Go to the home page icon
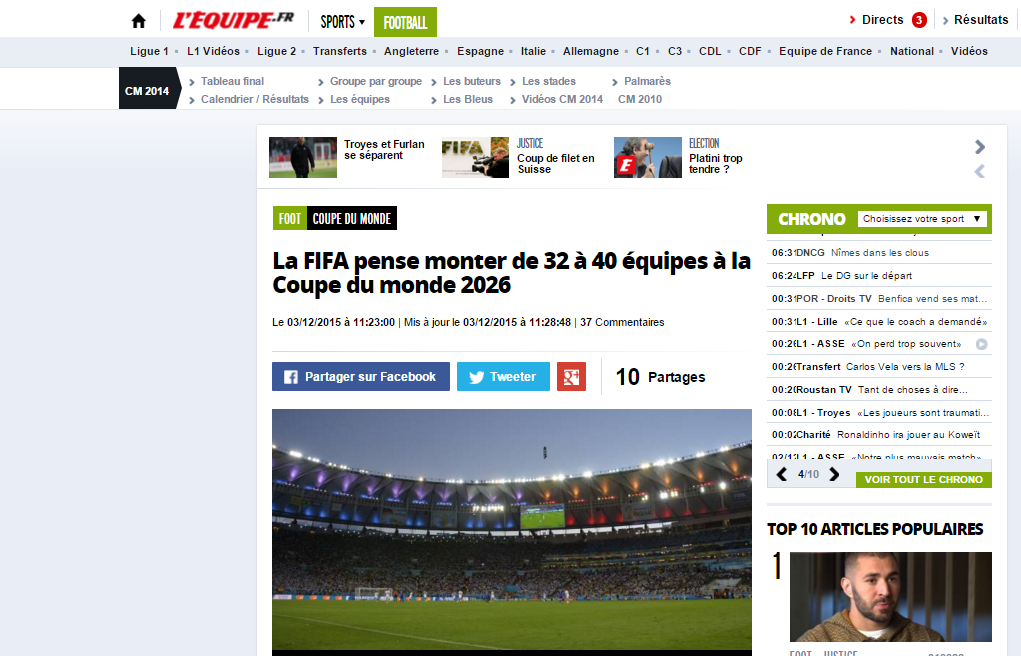 click(x=139, y=21)
